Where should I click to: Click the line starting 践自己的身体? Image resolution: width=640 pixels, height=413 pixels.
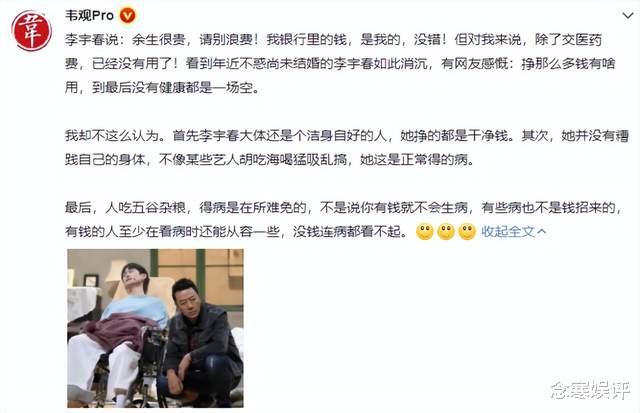[x=271, y=159]
